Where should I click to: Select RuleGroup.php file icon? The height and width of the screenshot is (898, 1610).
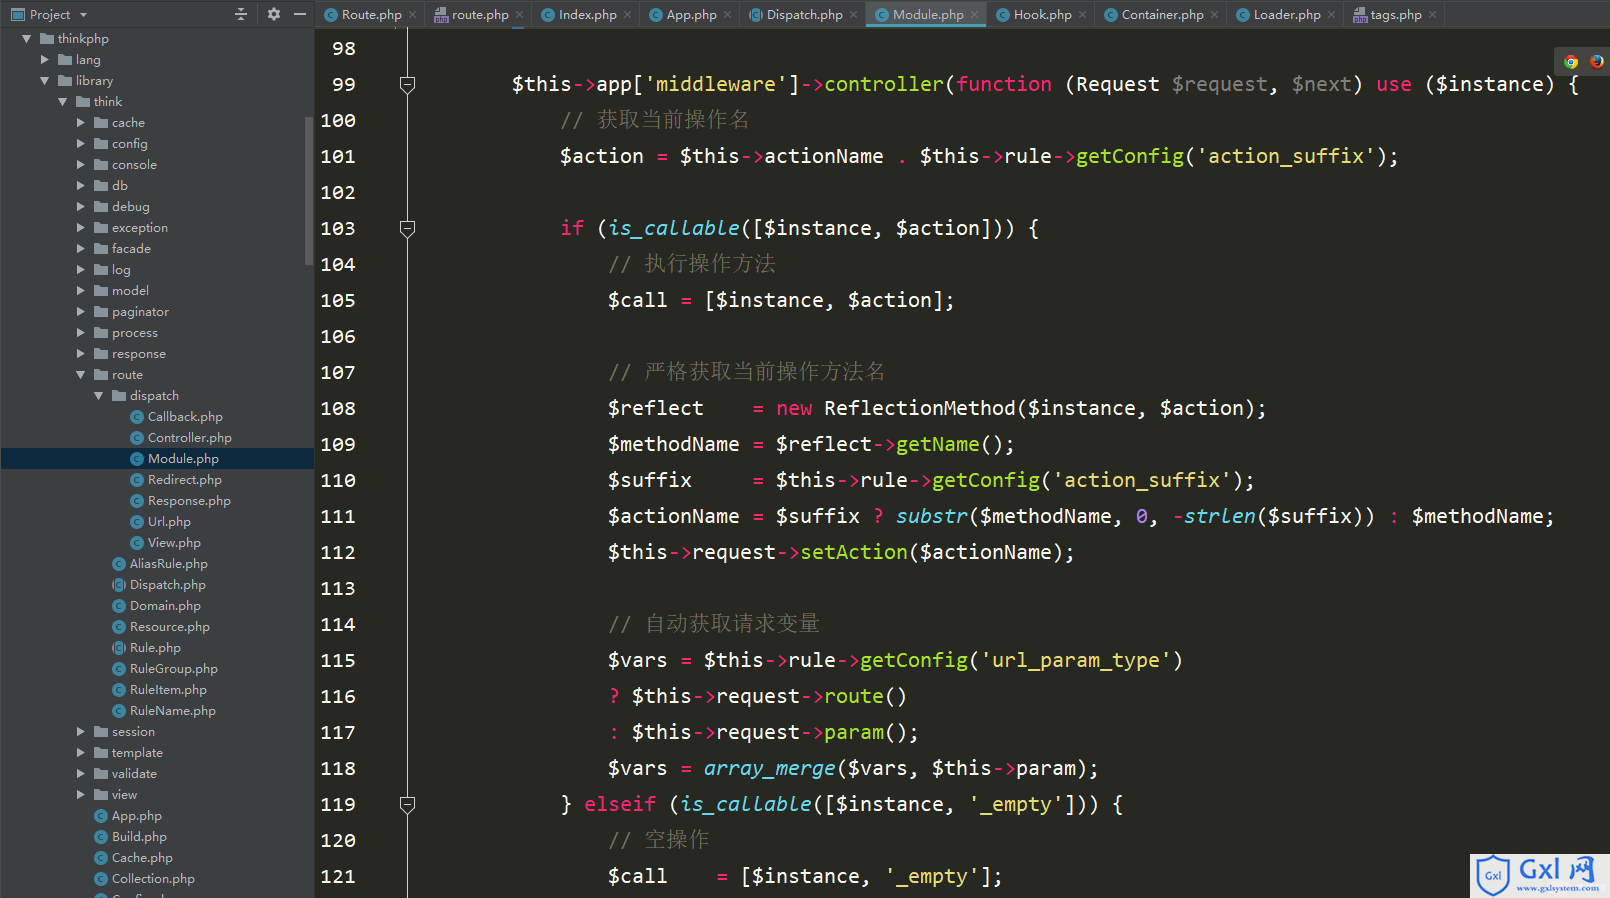tap(119, 669)
